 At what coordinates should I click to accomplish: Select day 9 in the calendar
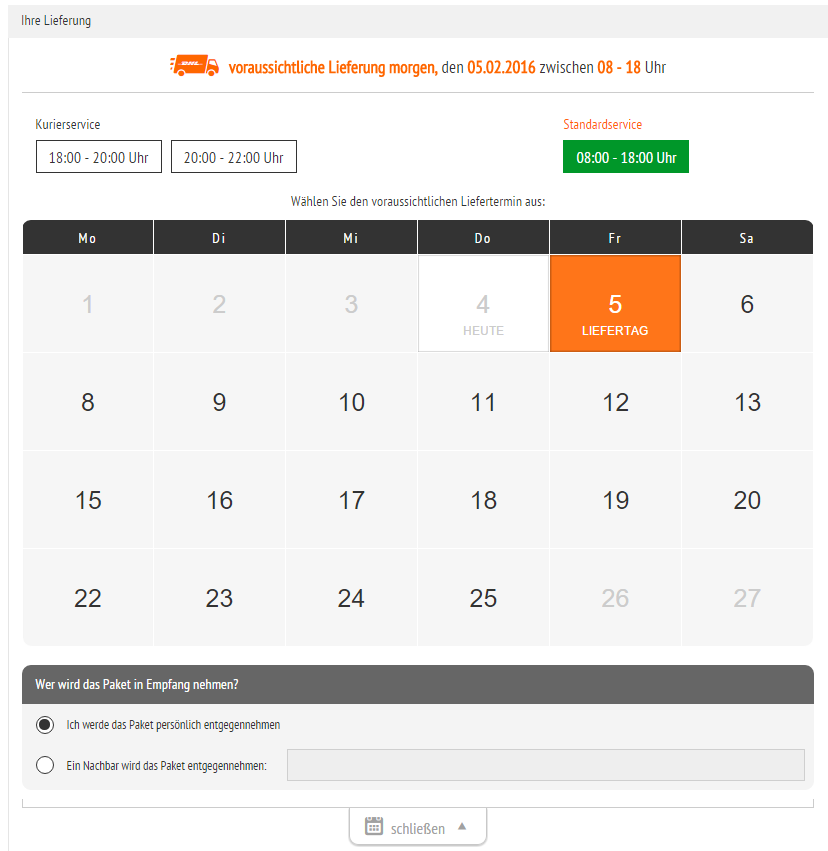click(x=219, y=402)
